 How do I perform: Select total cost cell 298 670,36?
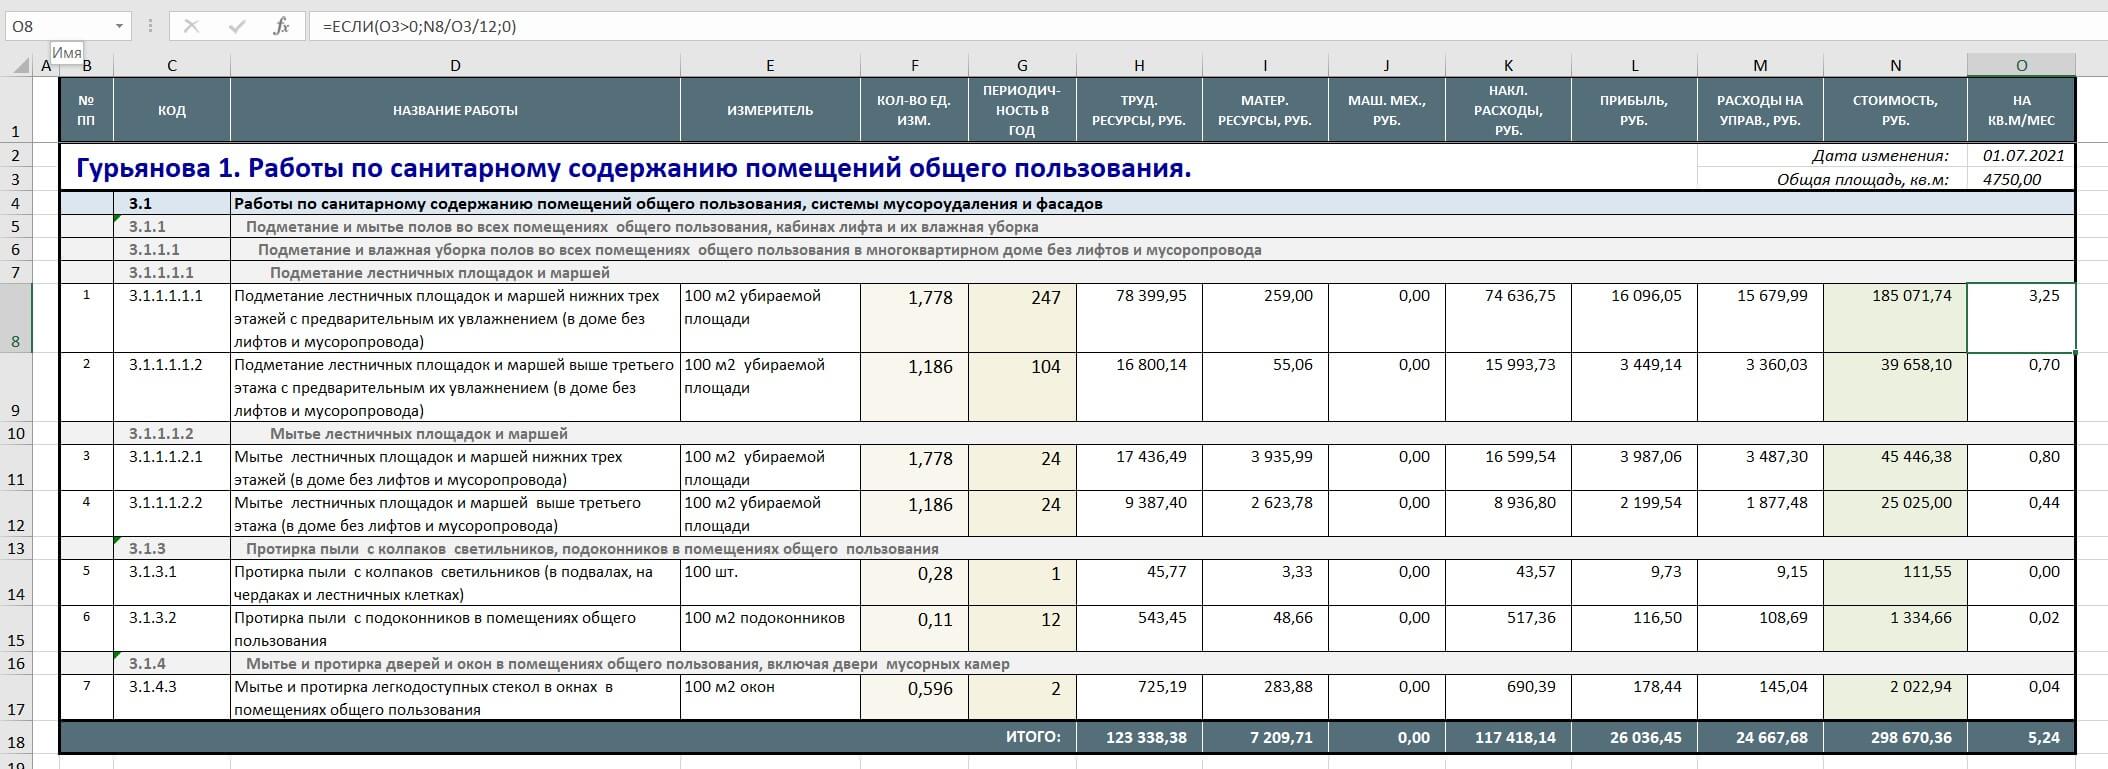pyautogui.click(x=1895, y=738)
